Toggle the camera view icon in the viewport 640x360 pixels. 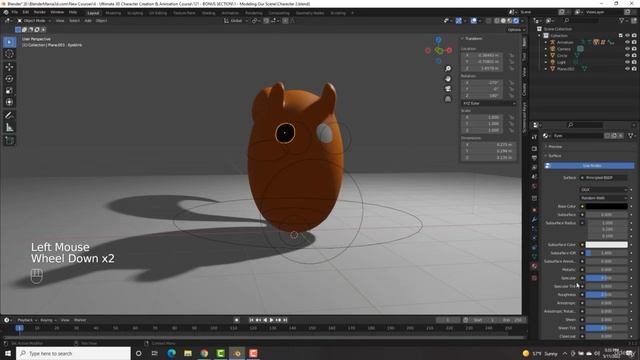[448, 89]
